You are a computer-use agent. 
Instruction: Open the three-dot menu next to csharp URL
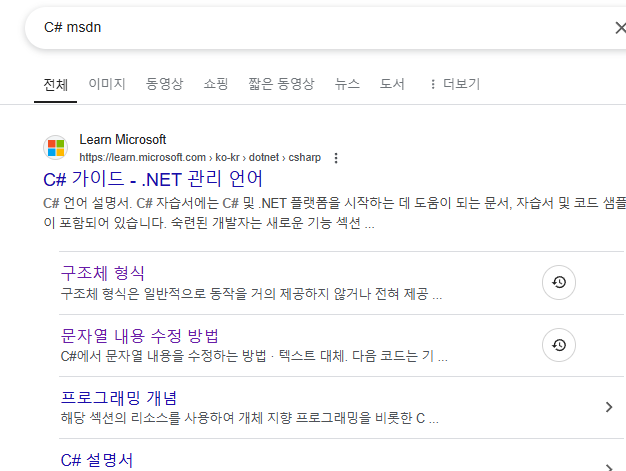coord(336,158)
